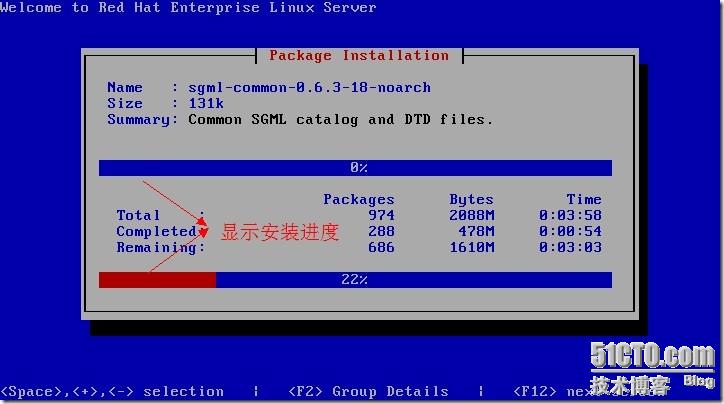724x404 pixels.
Task: Click the 22% overall progress bar
Action: pyautogui.click(x=355, y=280)
